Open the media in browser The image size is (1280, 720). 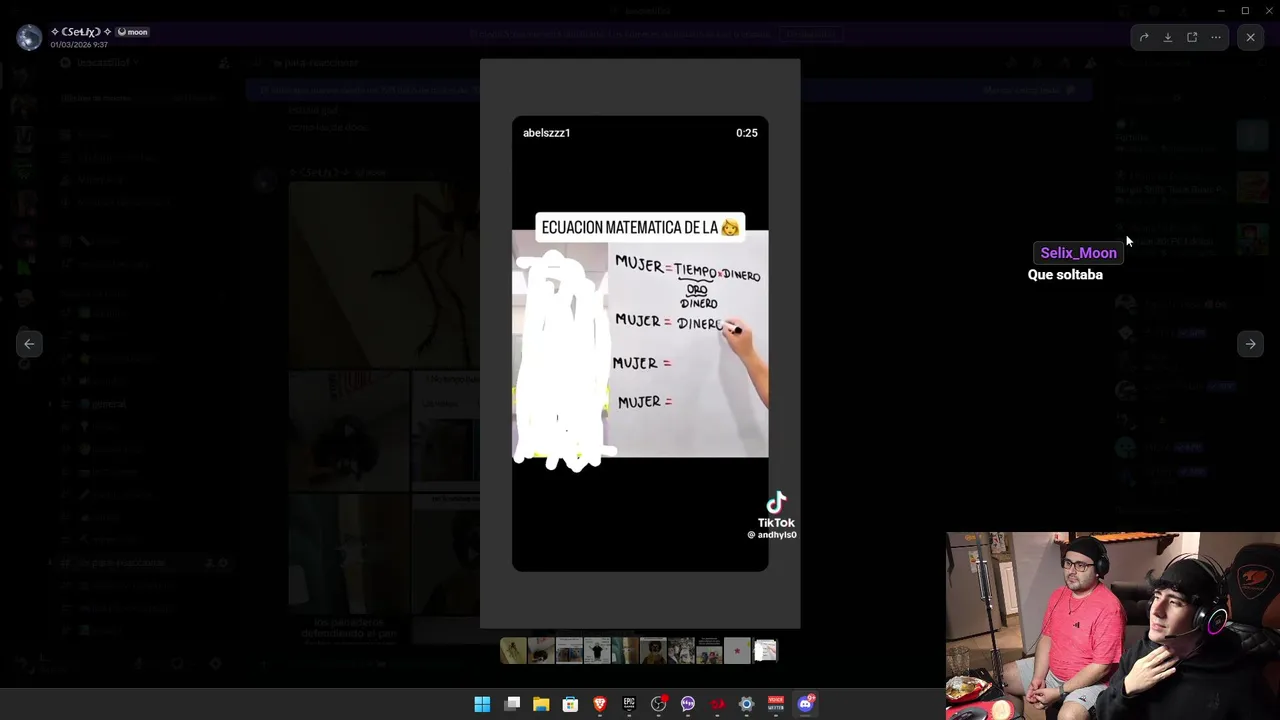click(x=1192, y=38)
